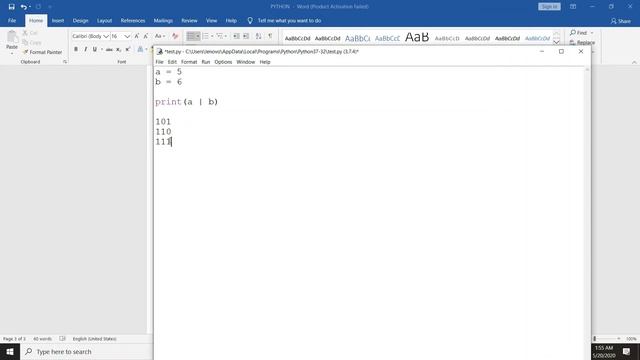Open the IDLE File menu

[160, 62]
